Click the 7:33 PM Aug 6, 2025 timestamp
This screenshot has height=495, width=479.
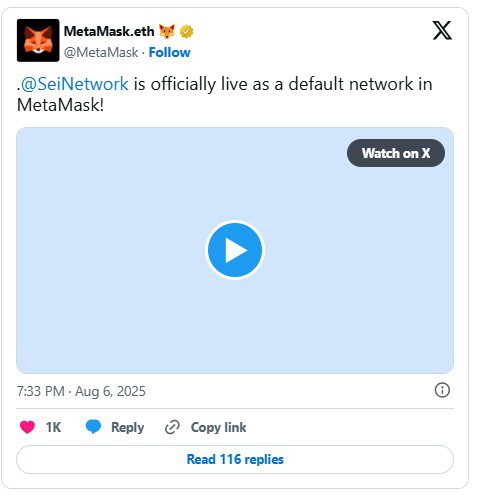point(81,391)
